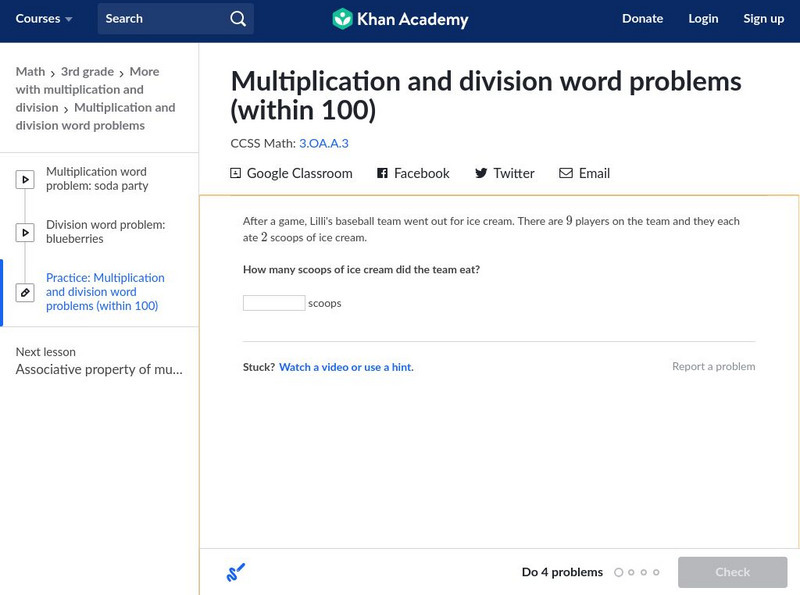Click the Email envelope icon

(566, 173)
